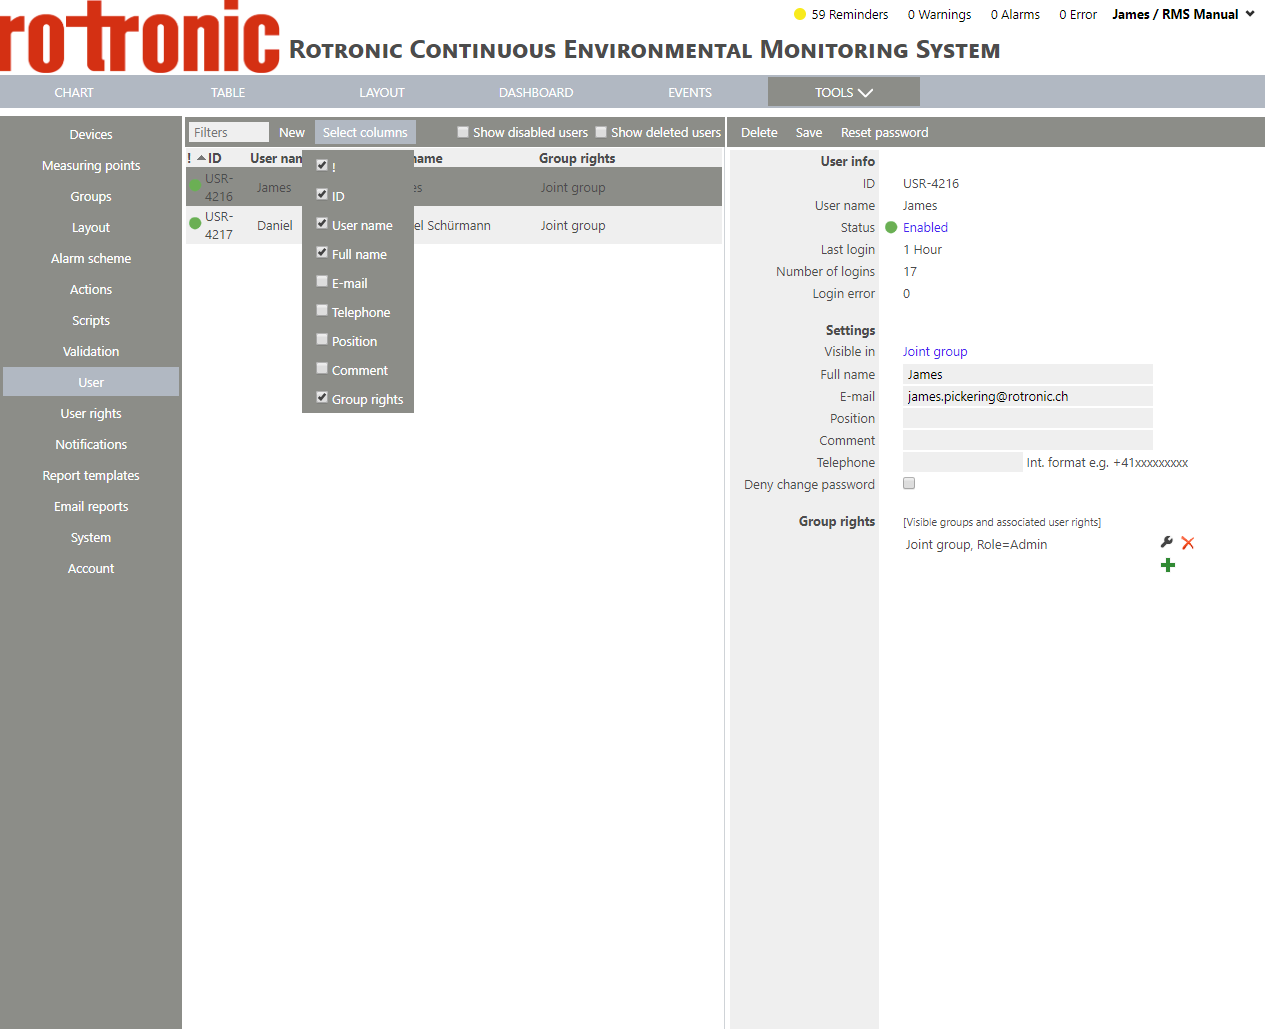Image resolution: width=1265 pixels, height=1029 pixels.
Task: Open Notifications in the sidebar
Action: pos(91,444)
